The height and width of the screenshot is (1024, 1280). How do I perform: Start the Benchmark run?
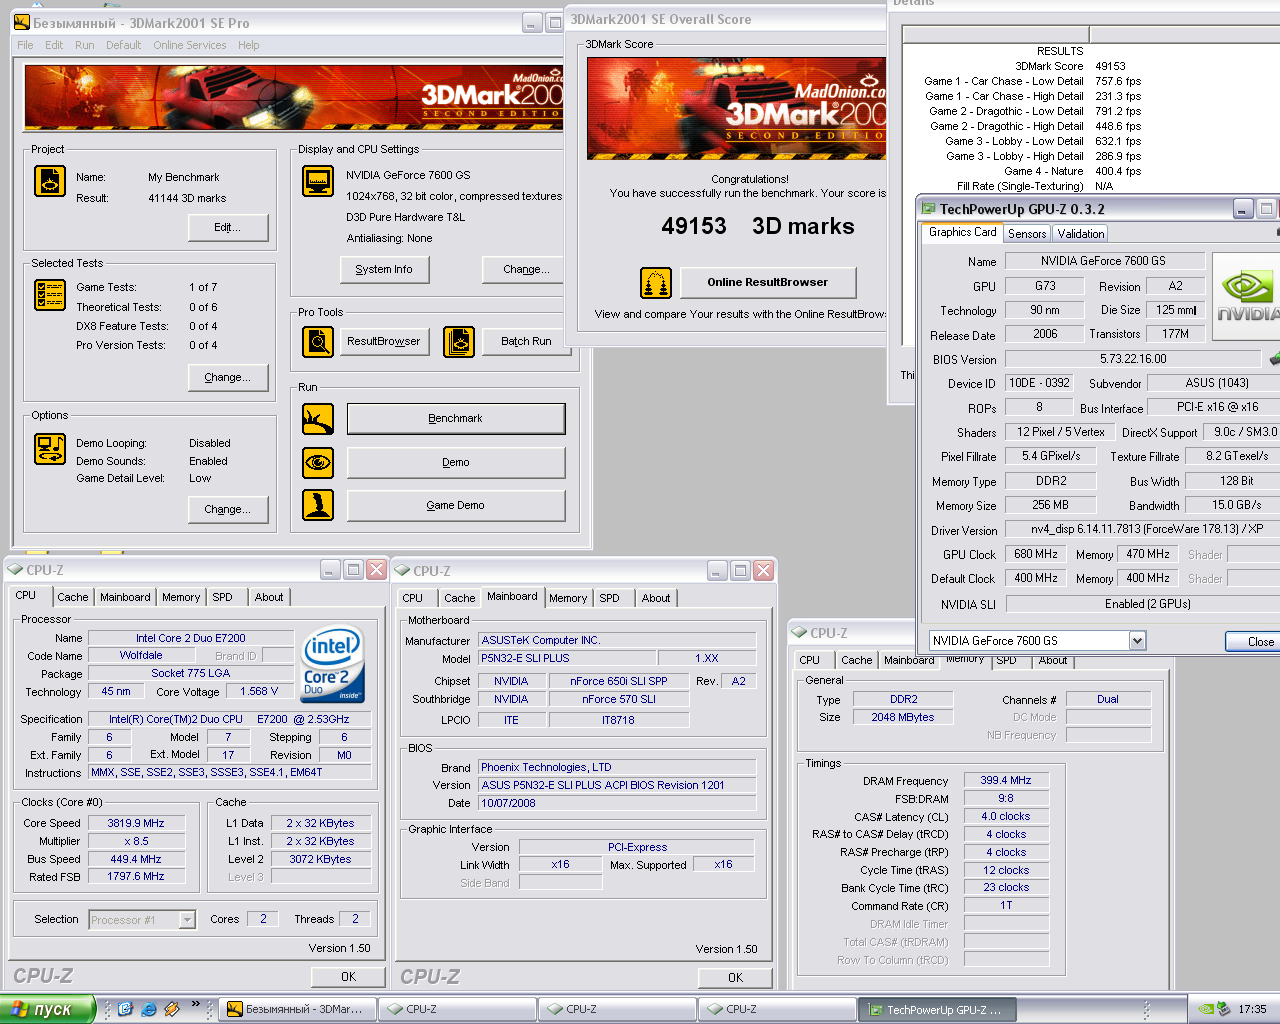click(x=456, y=419)
